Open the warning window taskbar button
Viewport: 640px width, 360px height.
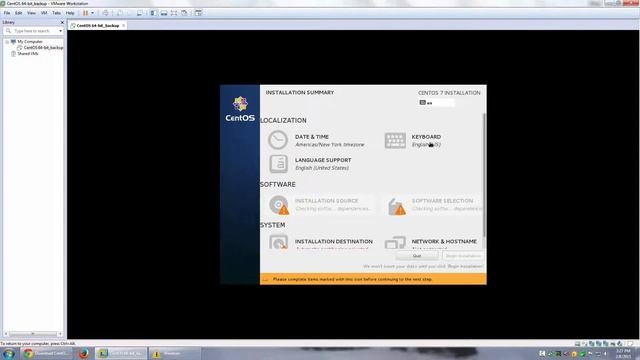click(174, 353)
